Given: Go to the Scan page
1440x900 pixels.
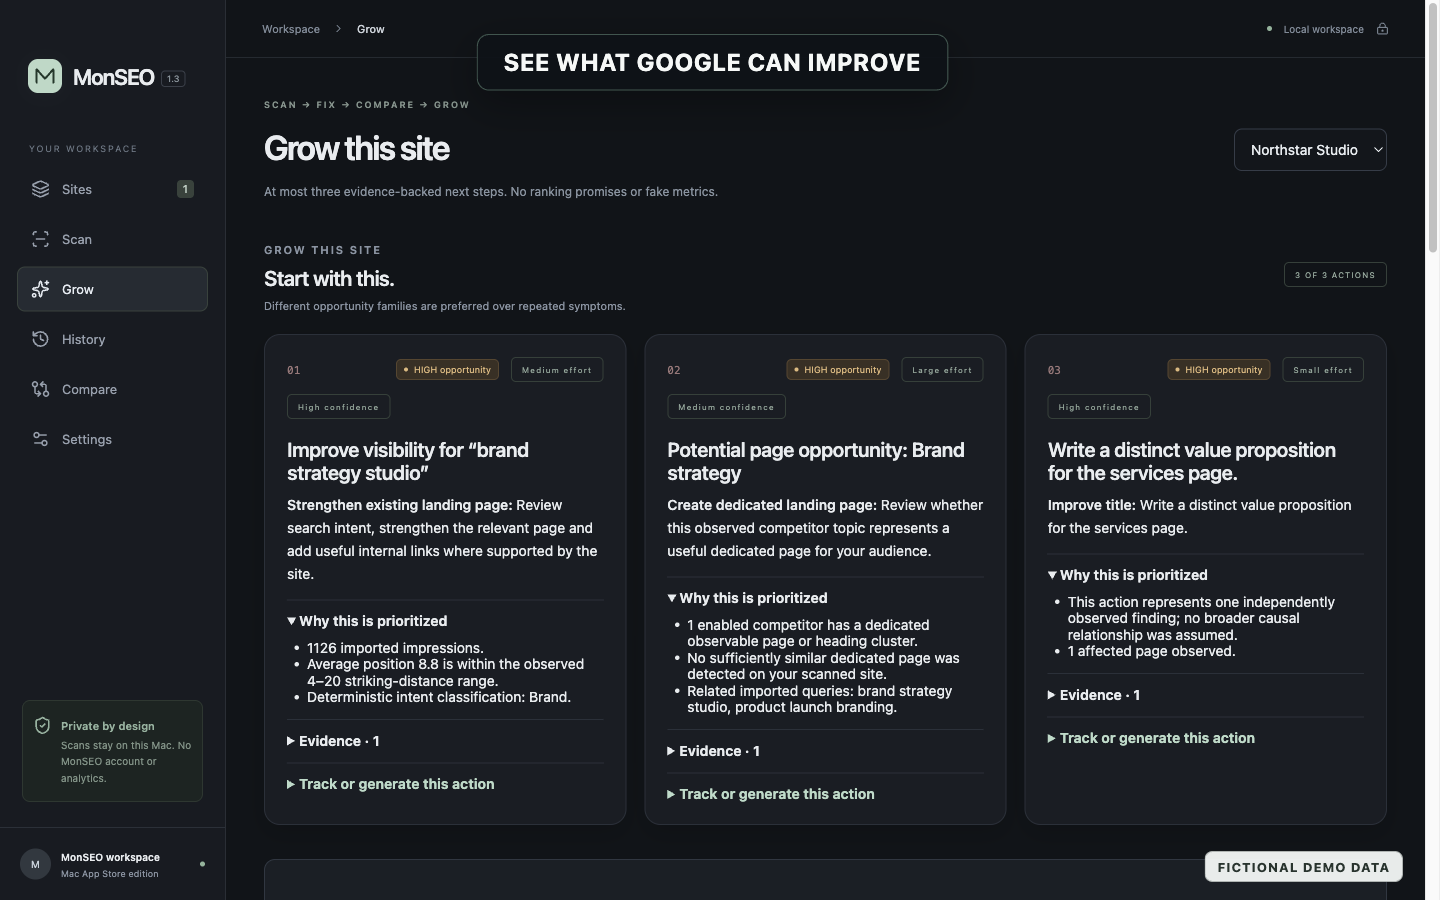Looking at the screenshot, I should [112, 239].
